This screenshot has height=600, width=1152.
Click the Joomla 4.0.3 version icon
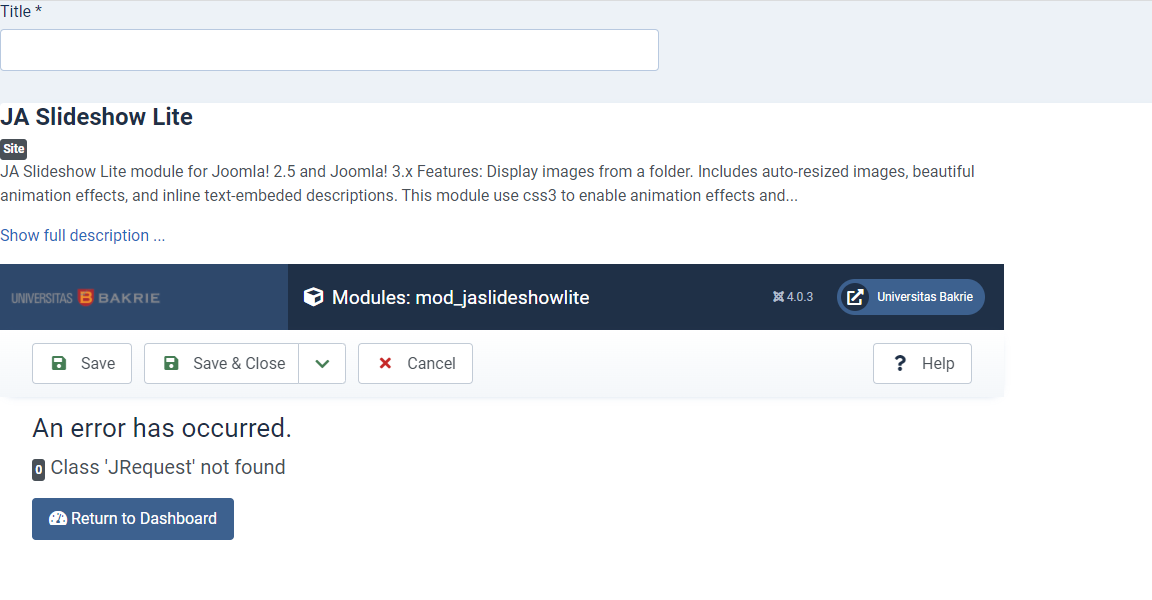click(778, 297)
